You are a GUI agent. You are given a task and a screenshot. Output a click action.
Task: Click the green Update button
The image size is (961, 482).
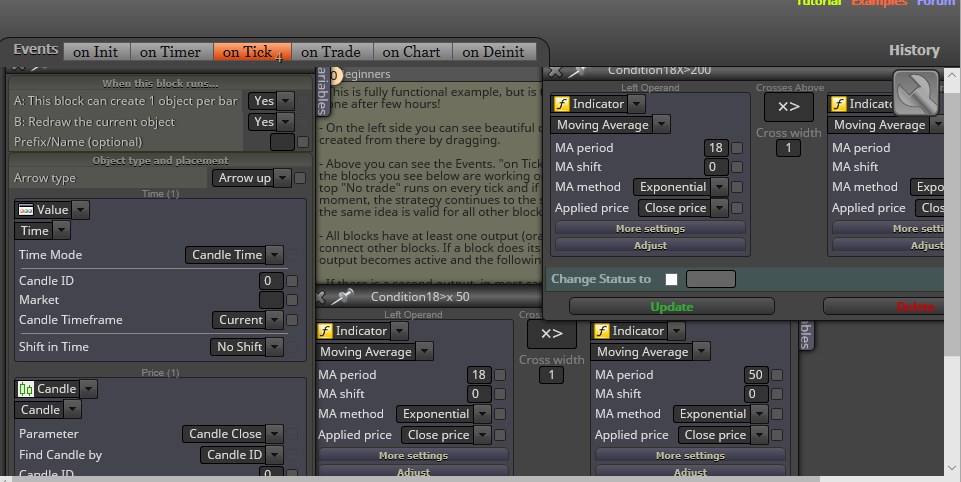click(x=672, y=307)
